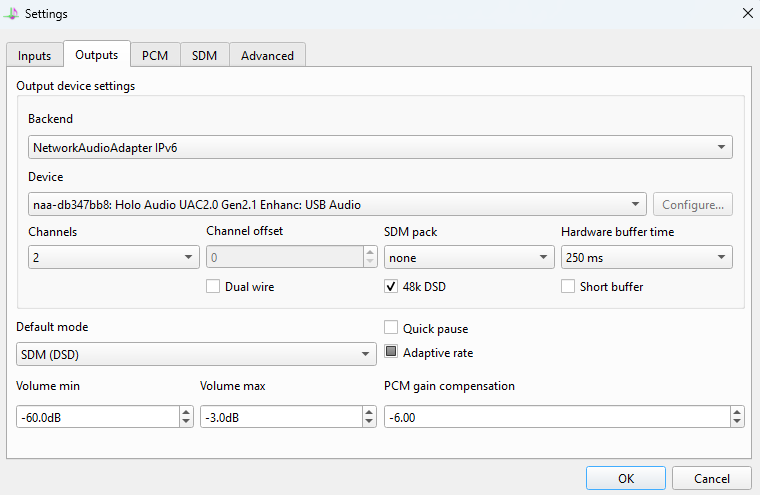Expand the Device dropdown
760x495 pixels.
point(337,204)
